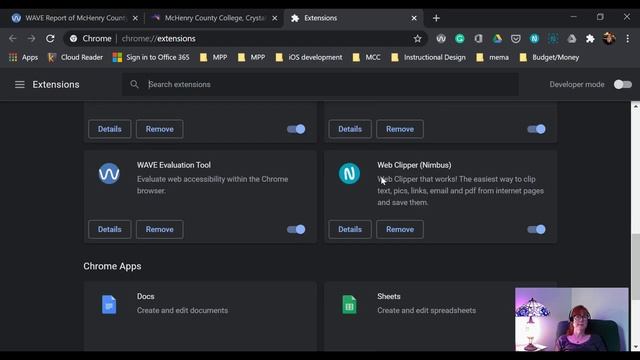This screenshot has width=640, height=360.
Task: Click the Sheets app icon
Action: [349, 304]
